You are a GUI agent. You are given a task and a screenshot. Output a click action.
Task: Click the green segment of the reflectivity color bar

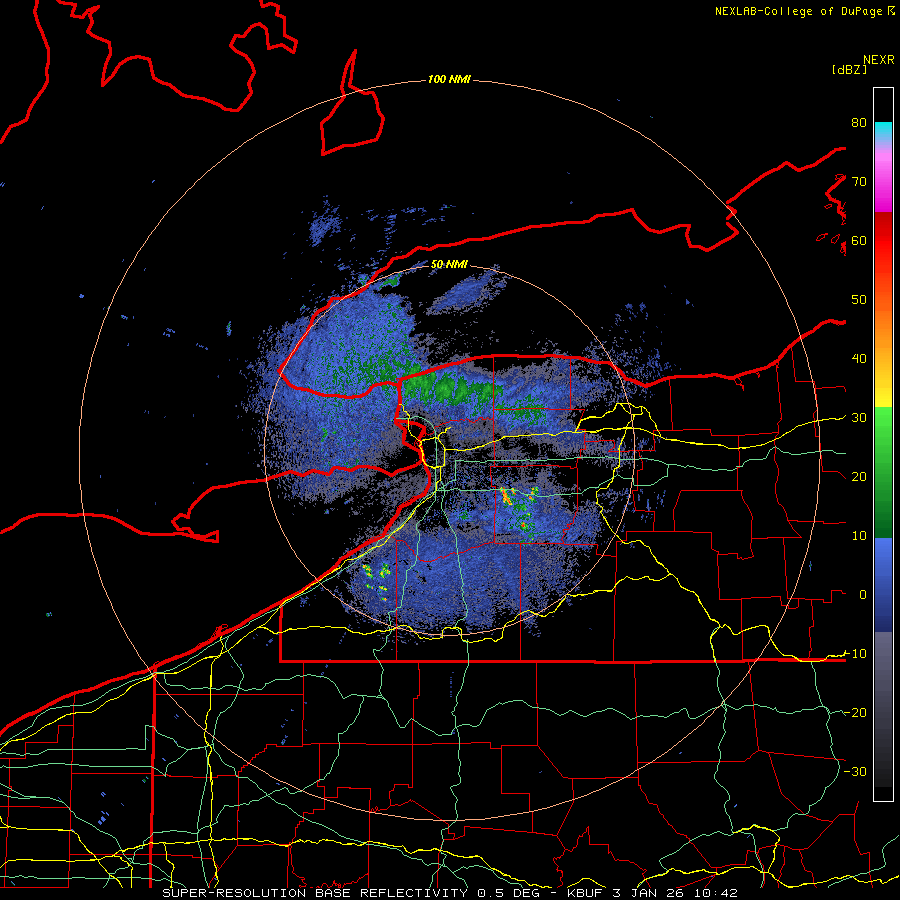pos(883,472)
